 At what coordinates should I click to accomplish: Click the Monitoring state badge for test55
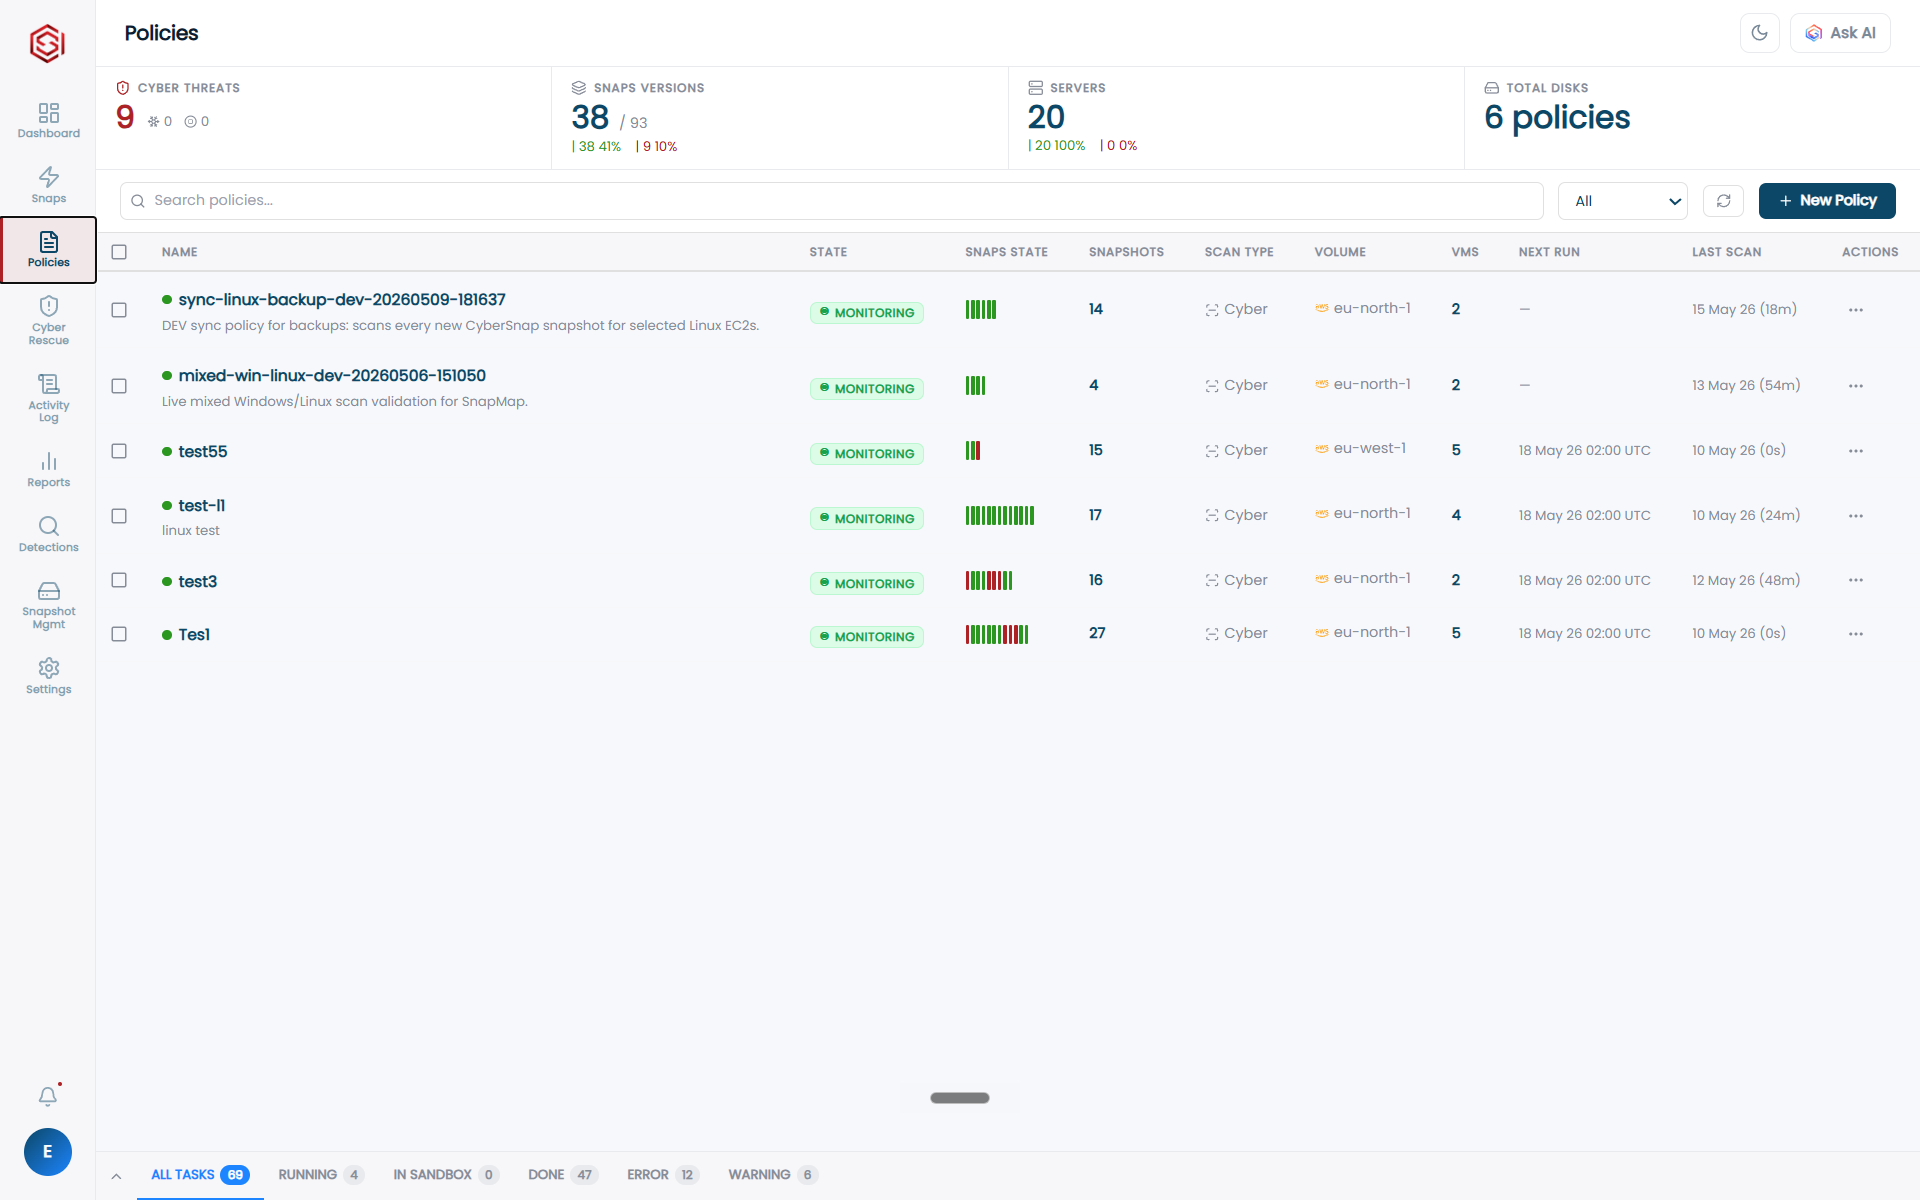pyautogui.click(x=867, y=454)
